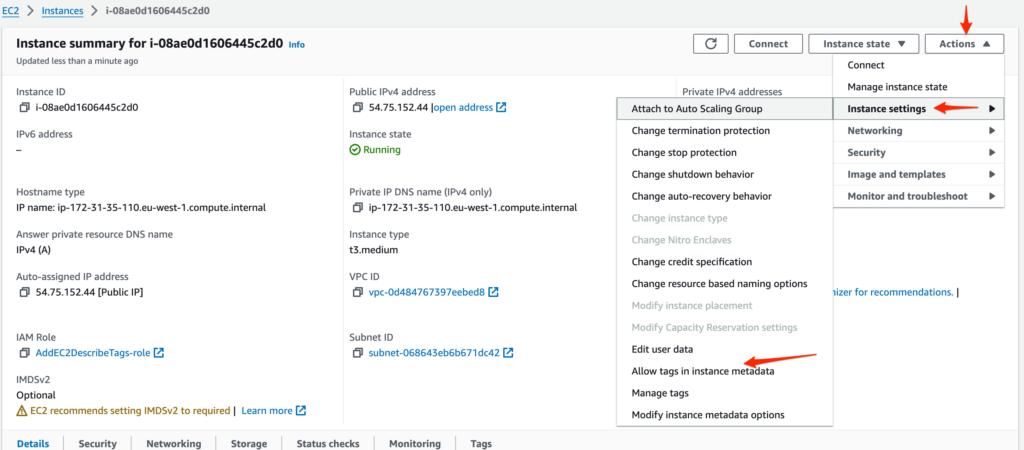Choose Change auto-recovery behavior
The image size is (1024, 450).
(725, 196)
